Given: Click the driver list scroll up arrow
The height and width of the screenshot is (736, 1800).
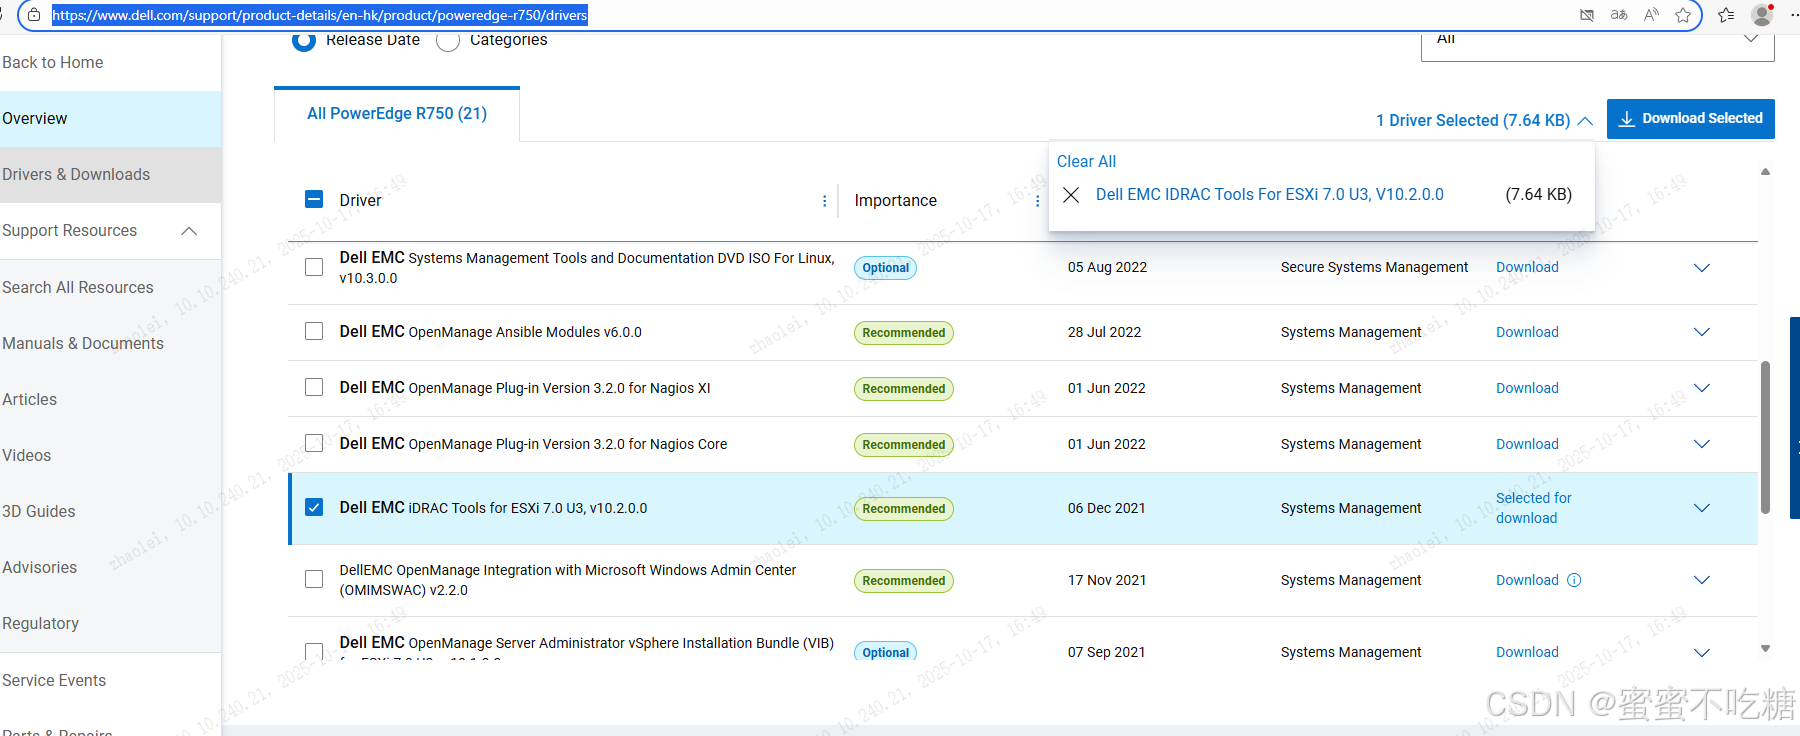Looking at the screenshot, I should pyautogui.click(x=1765, y=172).
